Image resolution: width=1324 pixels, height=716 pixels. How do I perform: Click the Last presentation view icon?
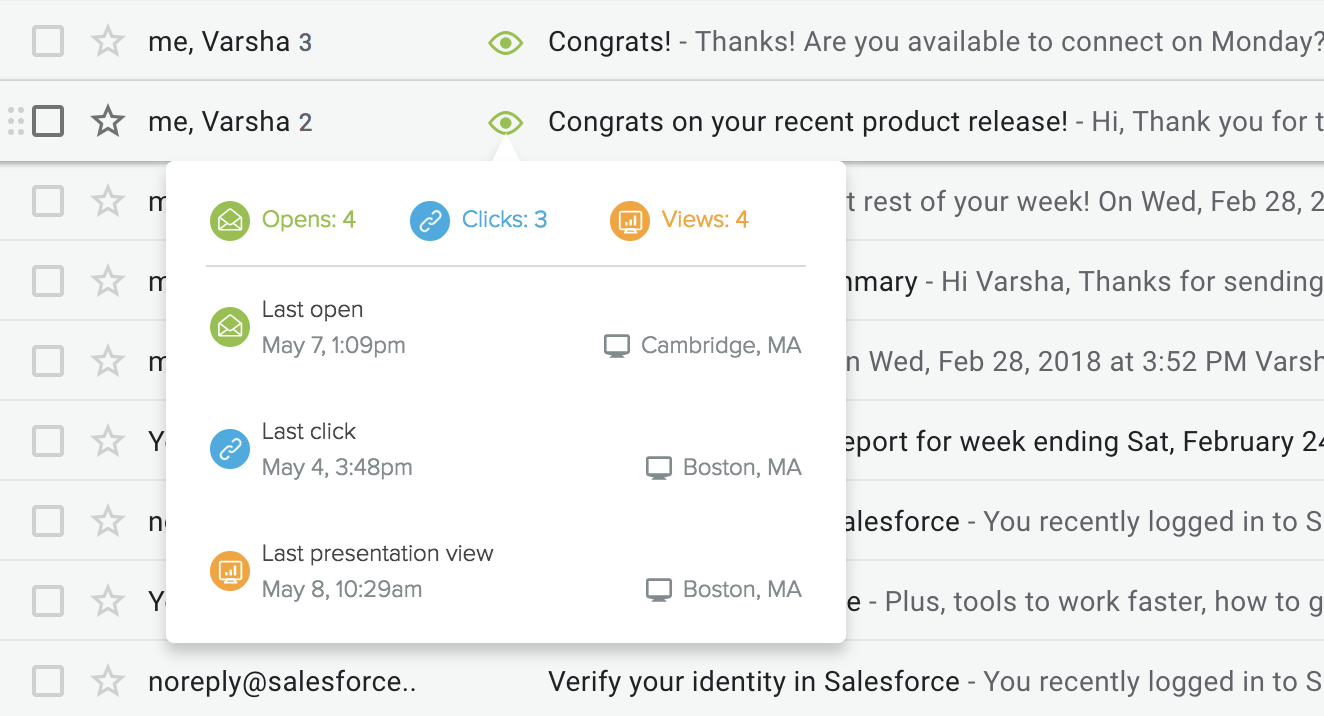pyautogui.click(x=230, y=572)
